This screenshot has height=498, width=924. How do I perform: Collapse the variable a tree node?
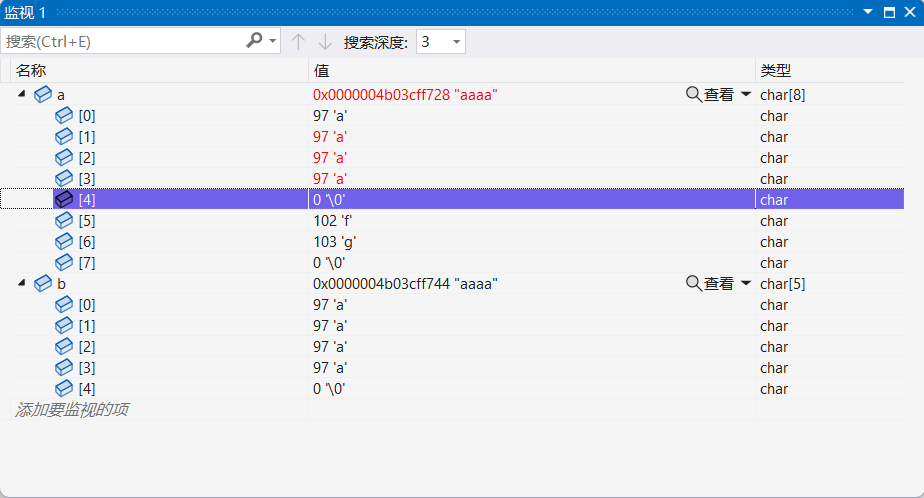click(22, 93)
